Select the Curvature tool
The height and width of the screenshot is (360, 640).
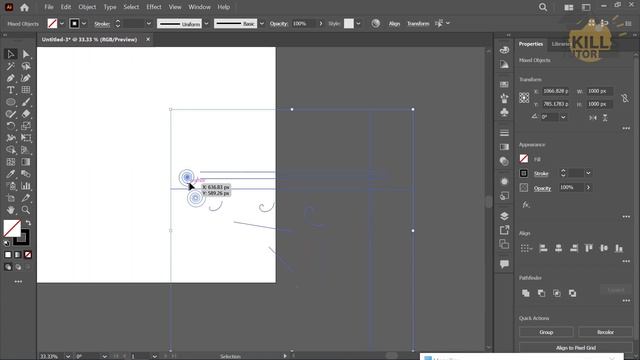click(x=26, y=78)
